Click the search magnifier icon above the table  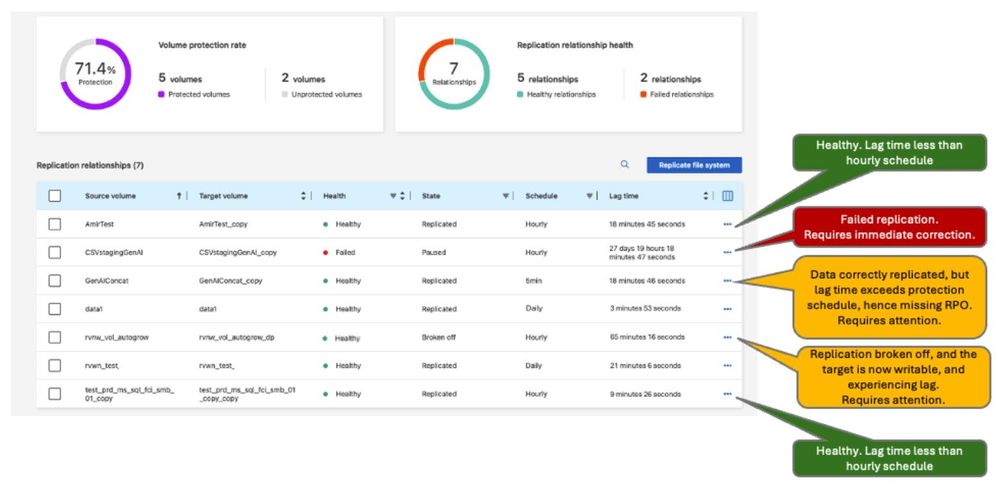pyautogui.click(x=625, y=165)
